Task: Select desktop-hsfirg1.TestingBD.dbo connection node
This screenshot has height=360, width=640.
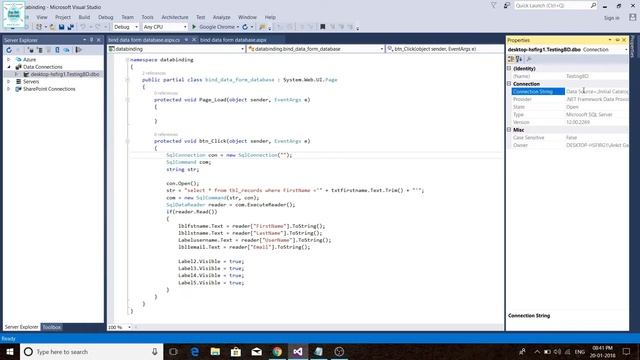Action: click(65, 74)
